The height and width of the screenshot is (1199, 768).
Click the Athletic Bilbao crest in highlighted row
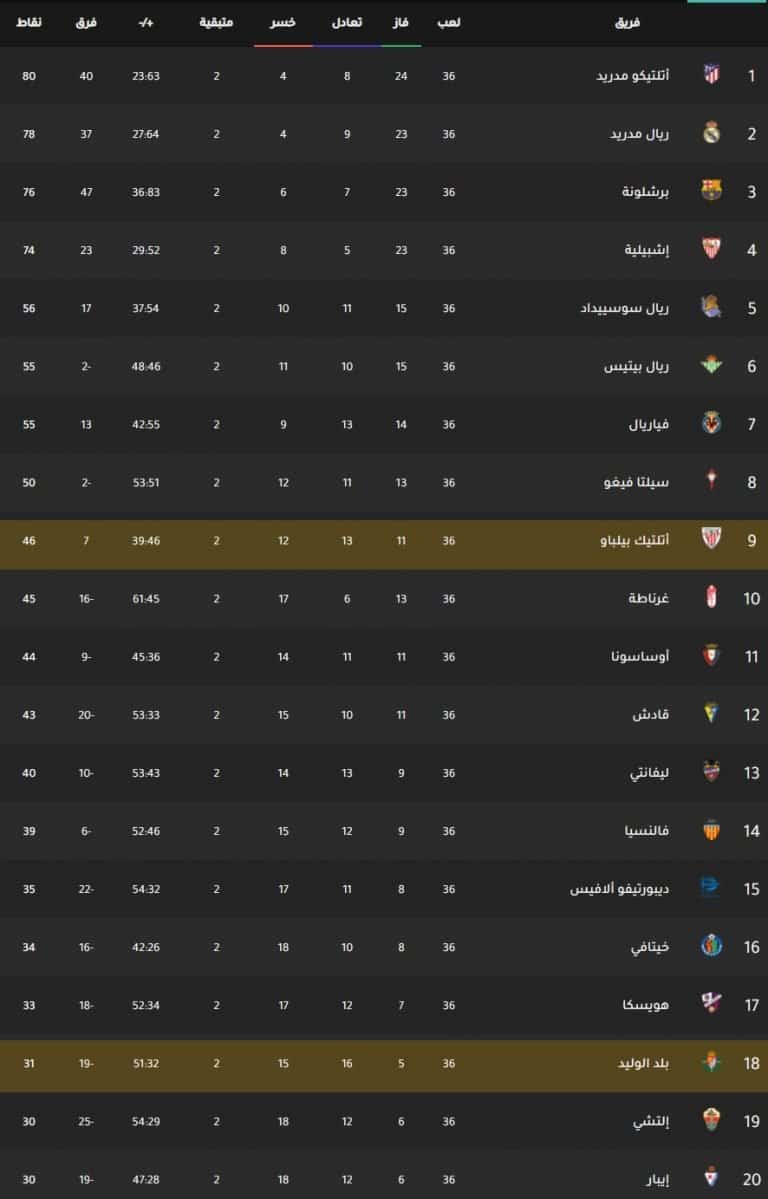[x=711, y=540]
